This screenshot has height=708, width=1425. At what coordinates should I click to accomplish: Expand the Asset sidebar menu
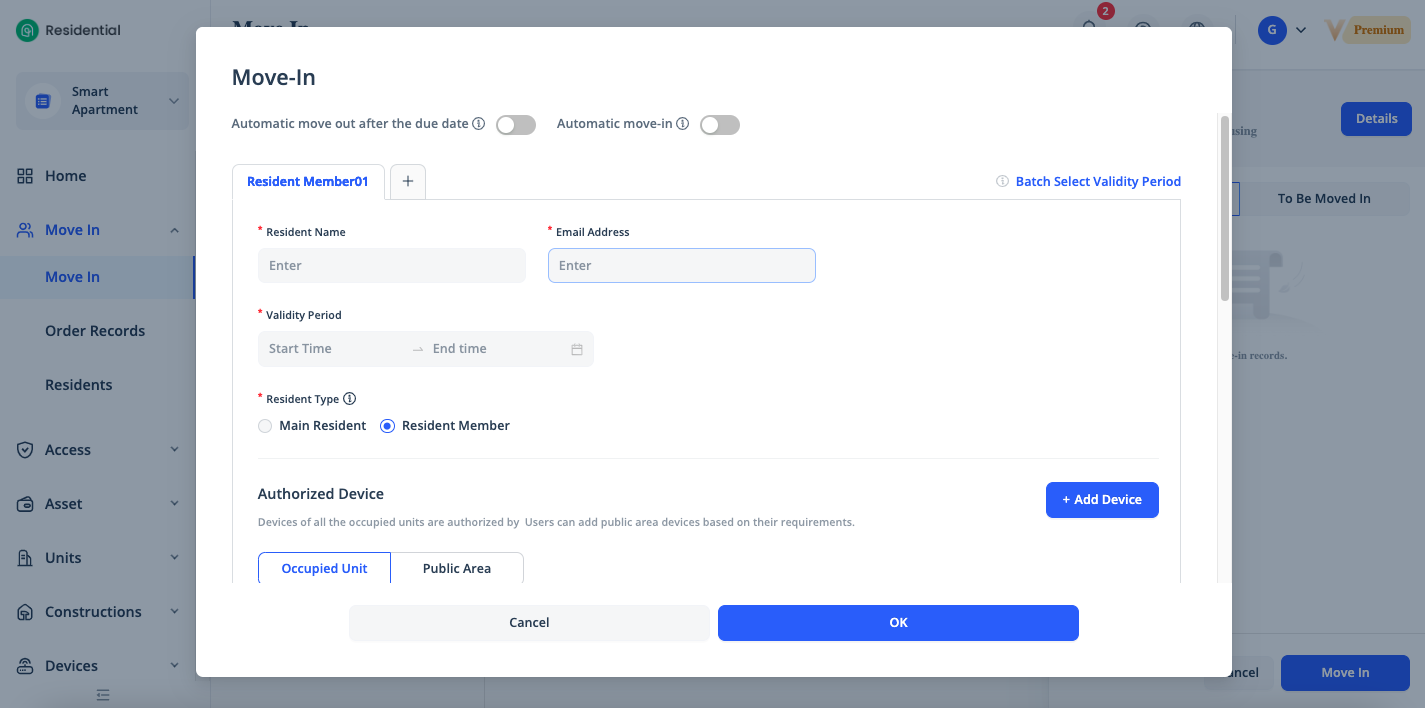point(174,504)
